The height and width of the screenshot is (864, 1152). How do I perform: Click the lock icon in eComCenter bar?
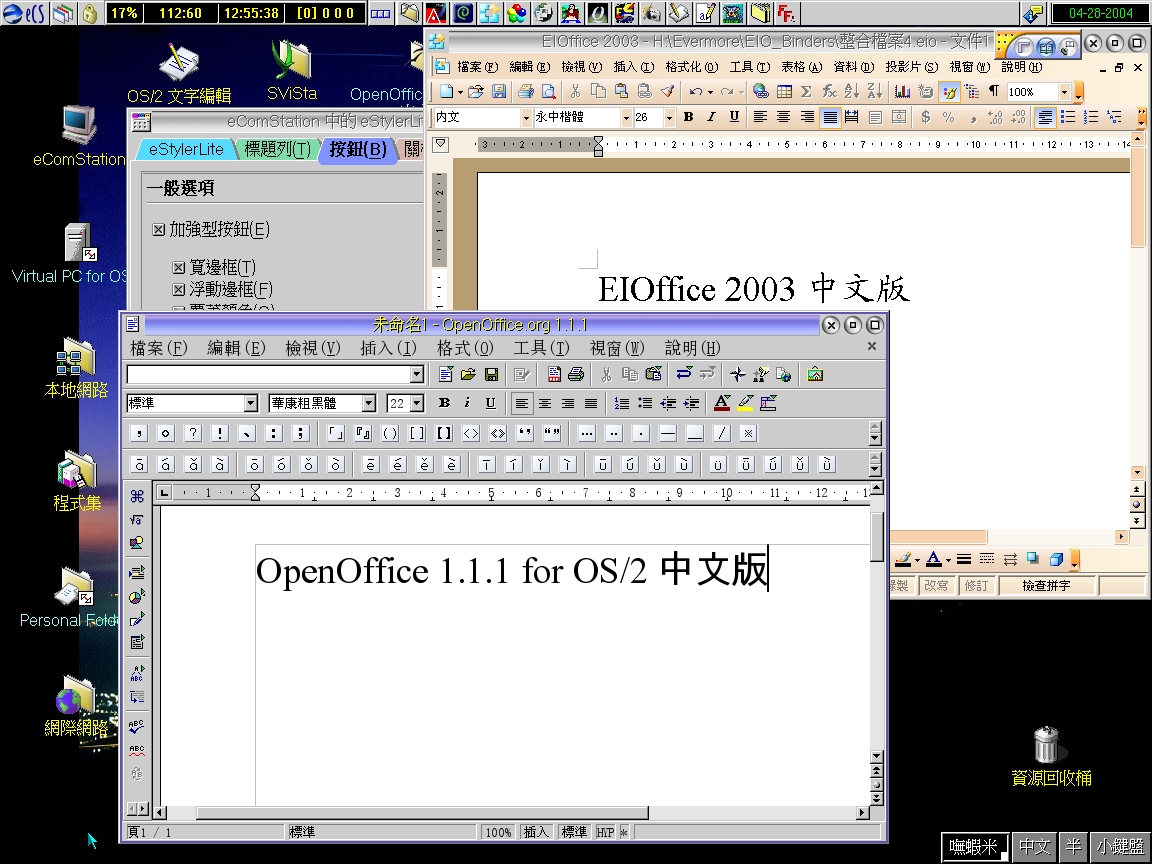pyautogui.click(x=89, y=13)
